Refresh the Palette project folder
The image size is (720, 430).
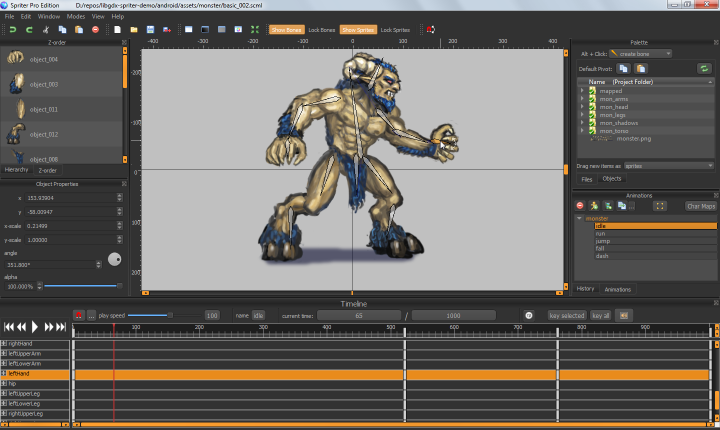pyautogui.click(x=704, y=69)
